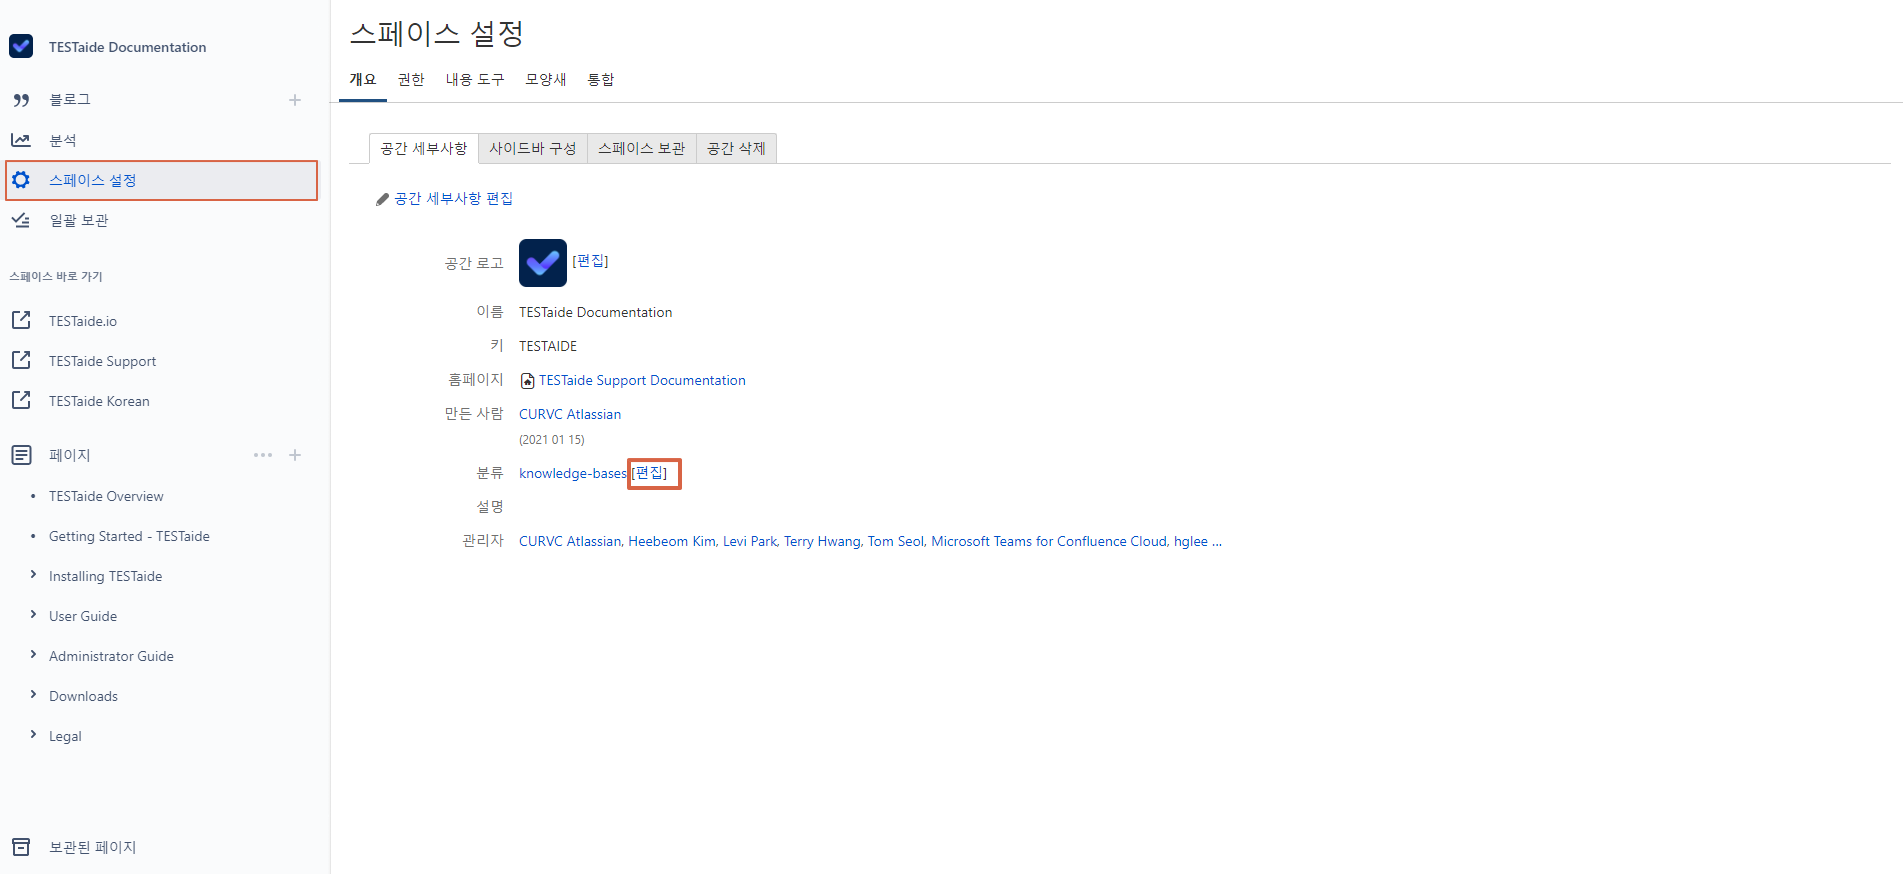This screenshot has width=1903, height=874.
Task: Expand the Administrator Guide chevron
Action: (33, 655)
